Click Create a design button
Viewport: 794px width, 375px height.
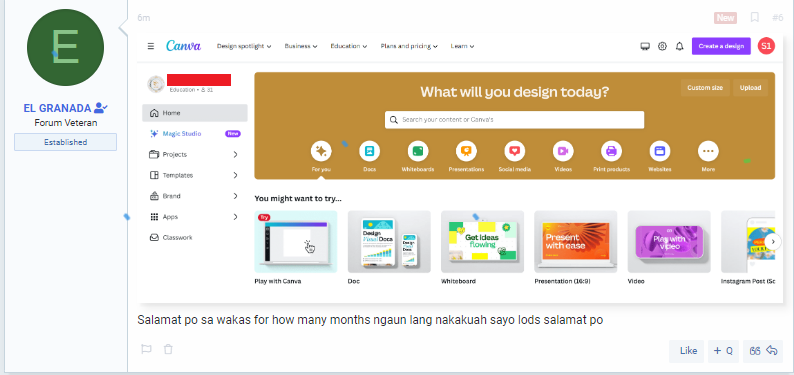[x=721, y=46]
